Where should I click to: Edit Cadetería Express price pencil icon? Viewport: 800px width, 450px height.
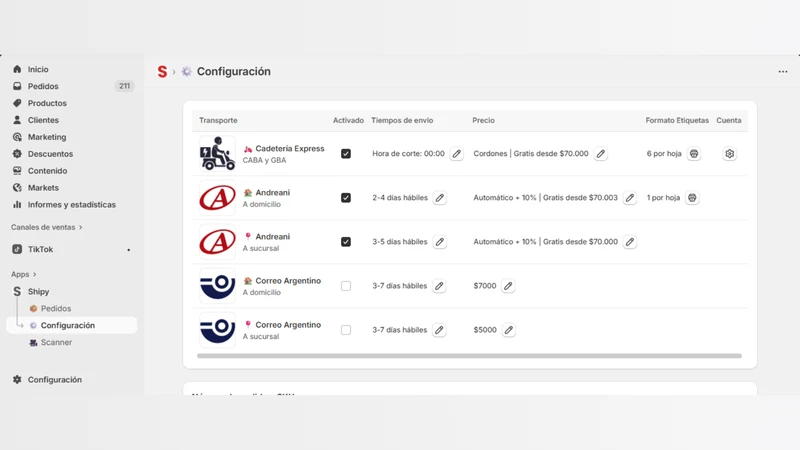click(601, 154)
